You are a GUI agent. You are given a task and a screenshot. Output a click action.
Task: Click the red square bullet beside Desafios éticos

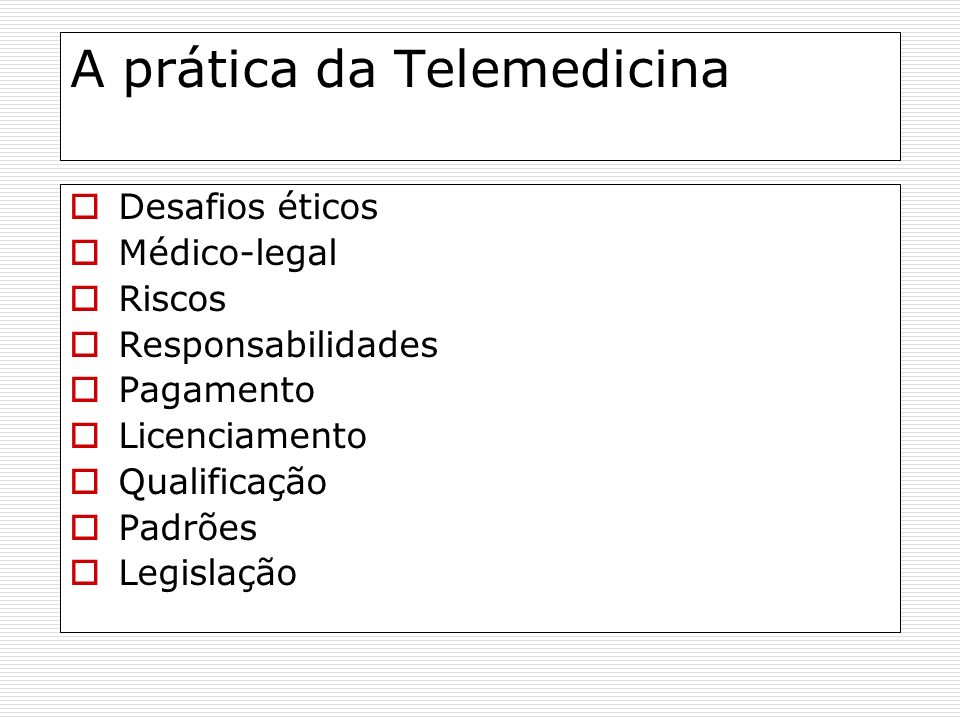[x=84, y=207]
